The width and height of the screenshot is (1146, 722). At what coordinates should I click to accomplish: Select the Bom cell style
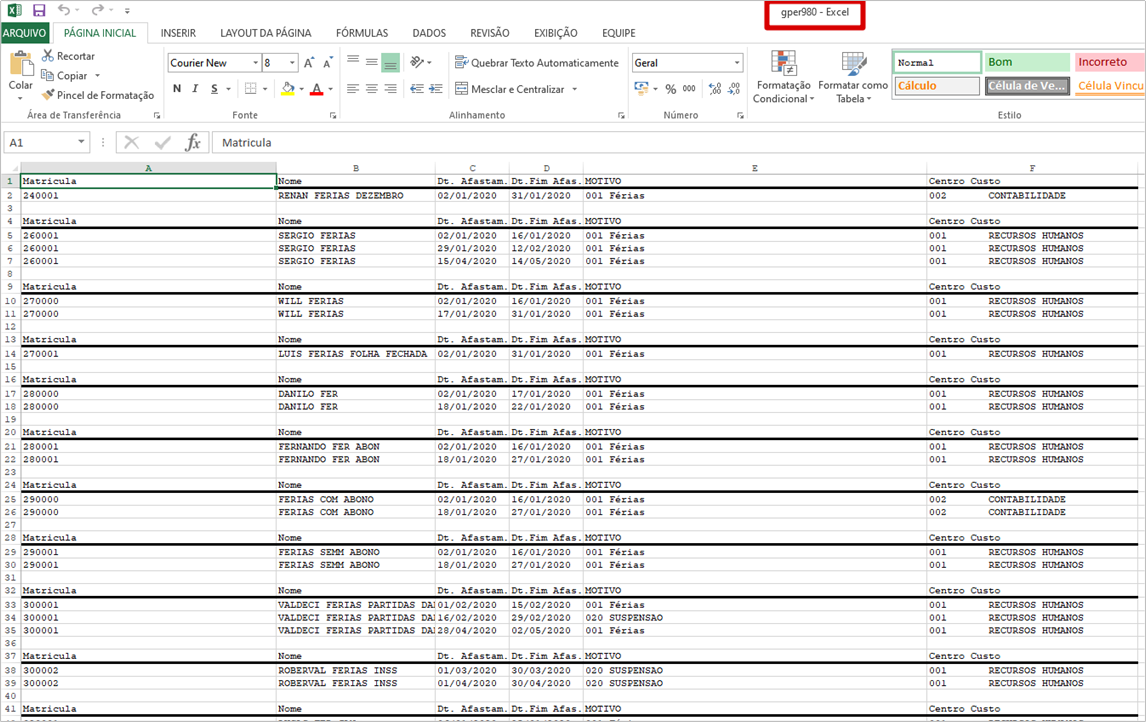click(1027, 62)
